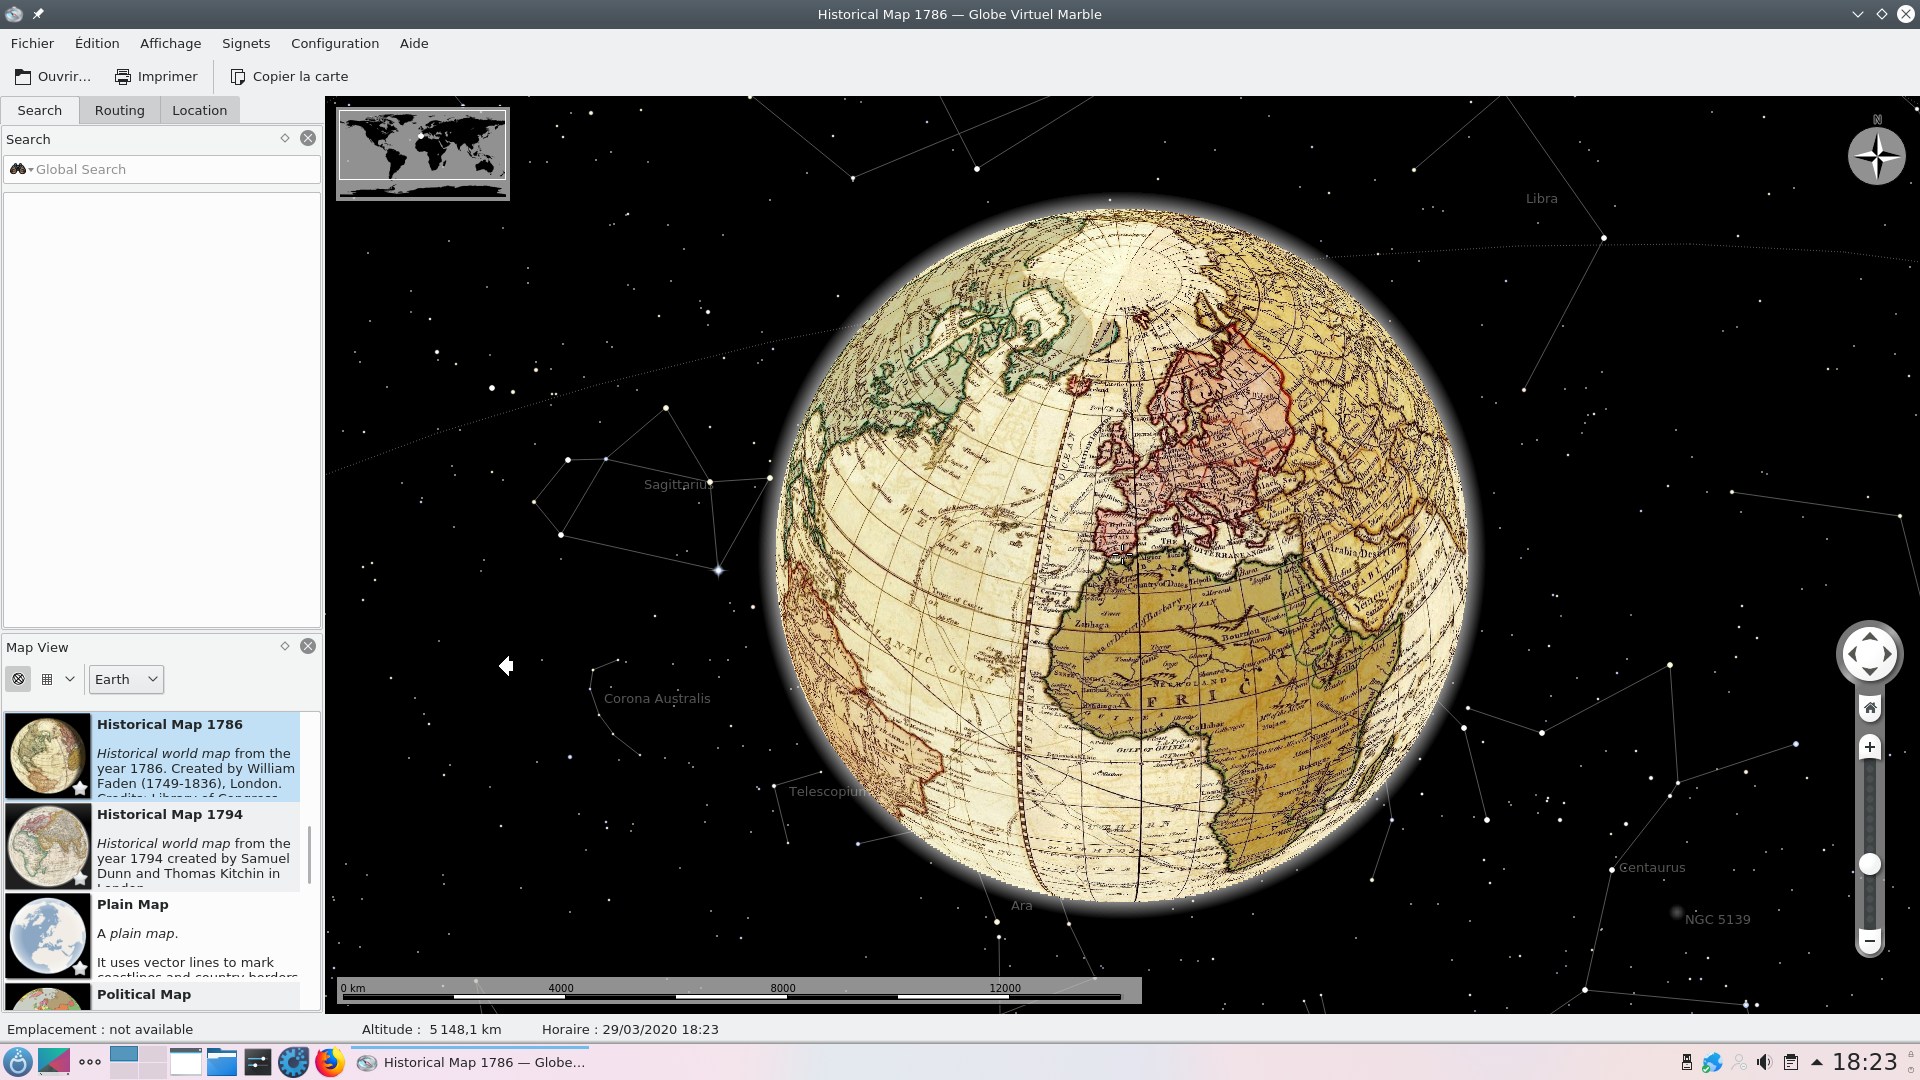Switch to the Search tab
The image size is (1920, 1080).
(x=40, y=110)
